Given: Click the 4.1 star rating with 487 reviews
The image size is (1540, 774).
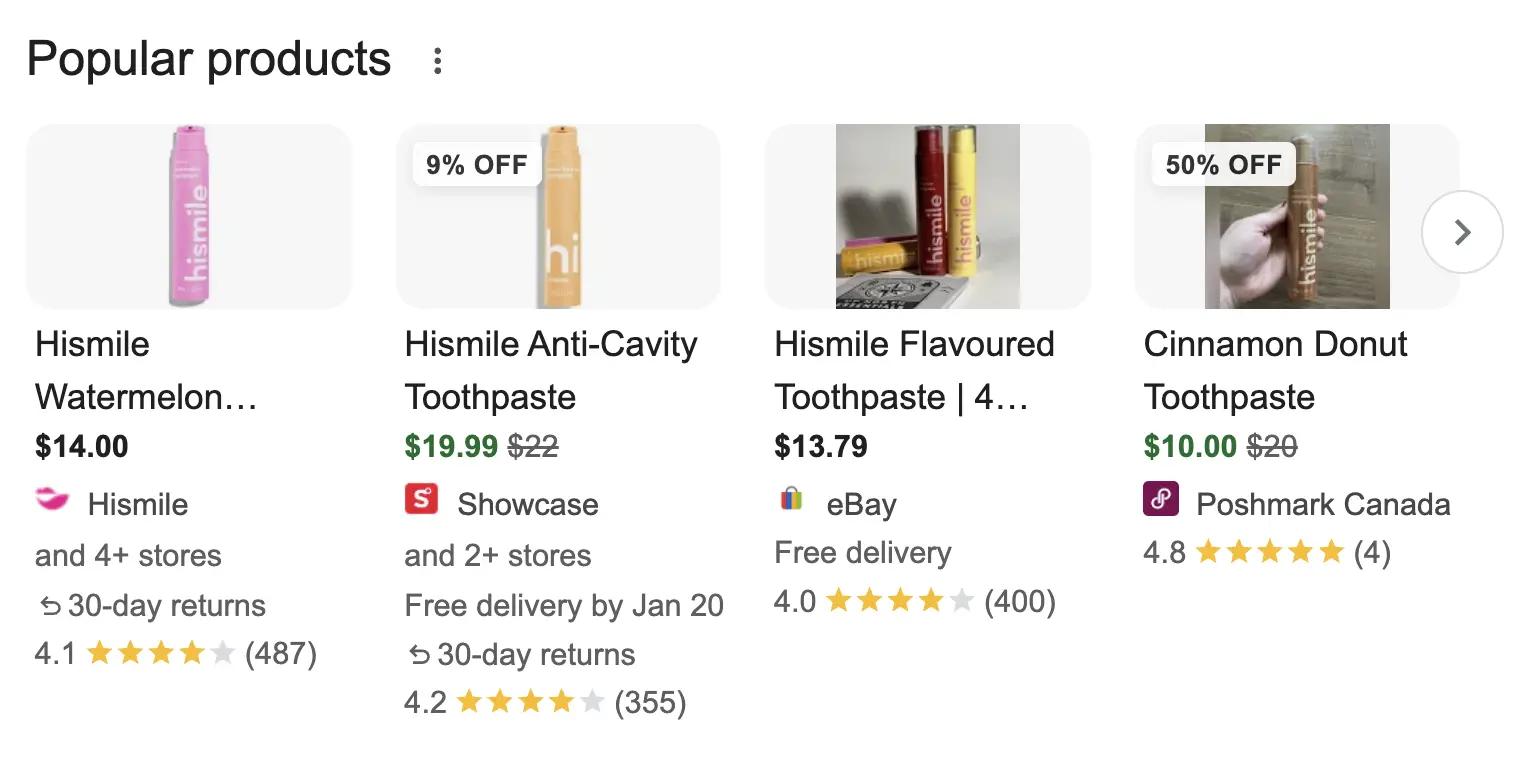Looking at the screenshot, I should coord(176,652).
